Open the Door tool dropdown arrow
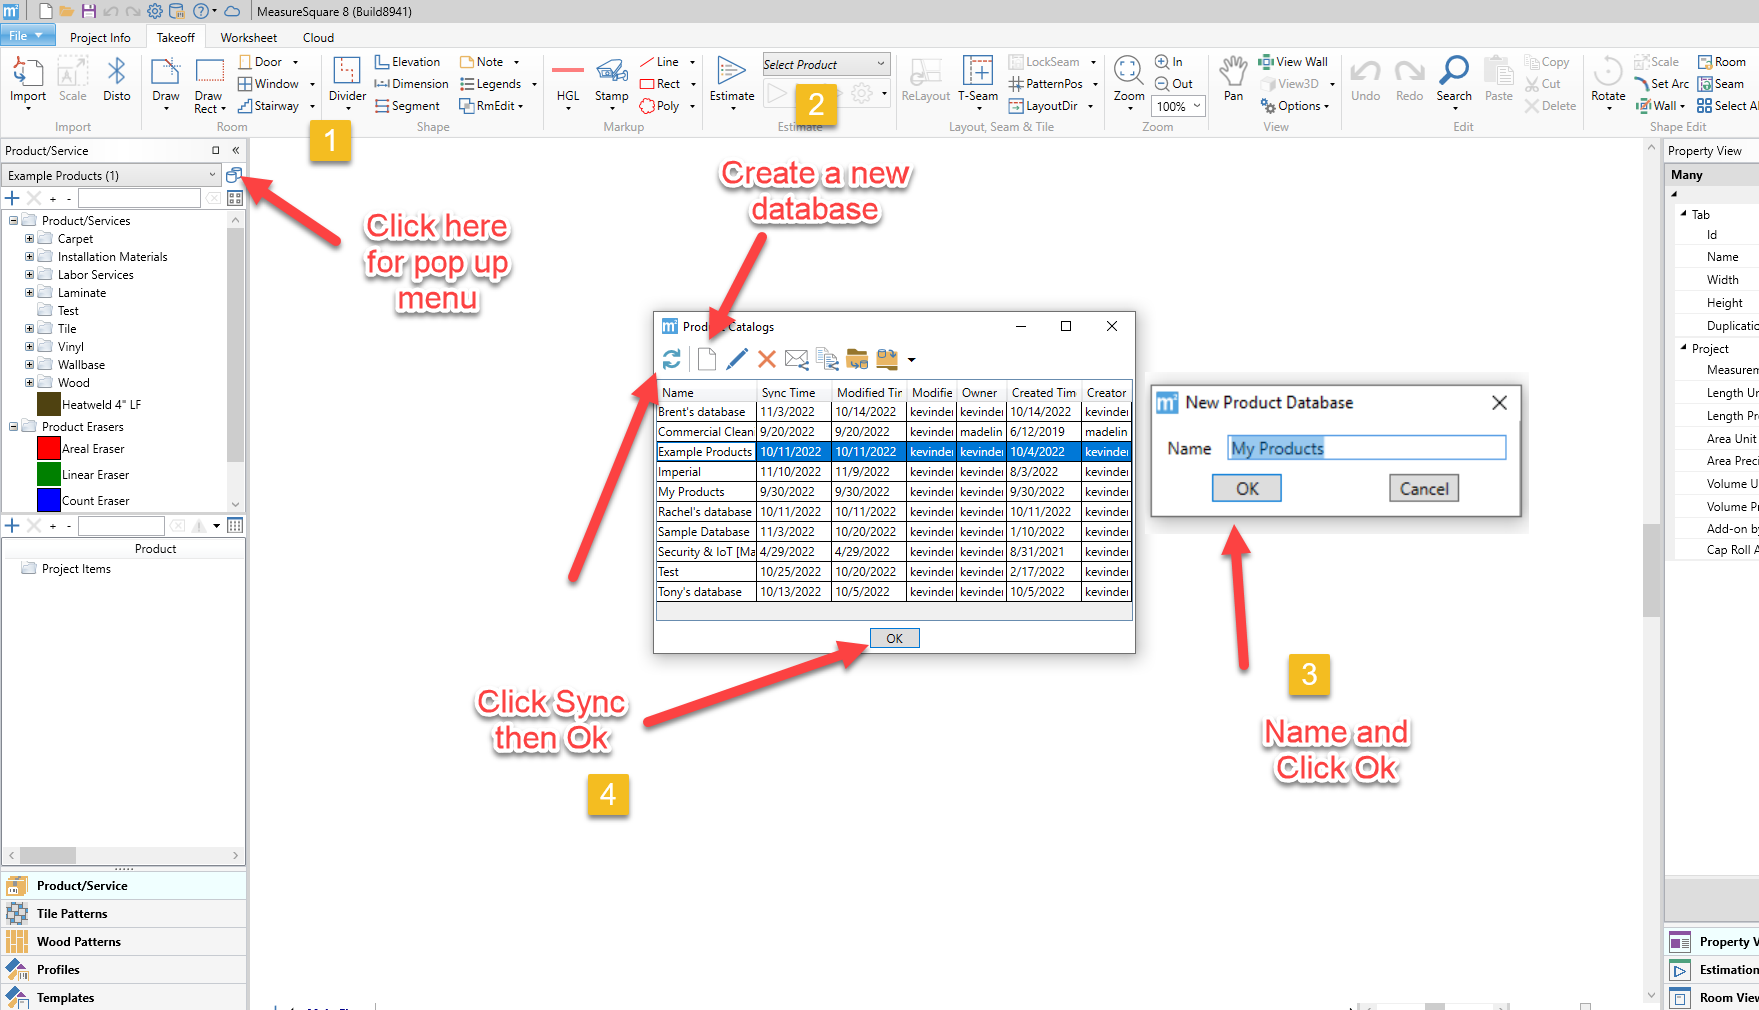The width and height of the screenshot is (1759, 1010). click(295, 62)
